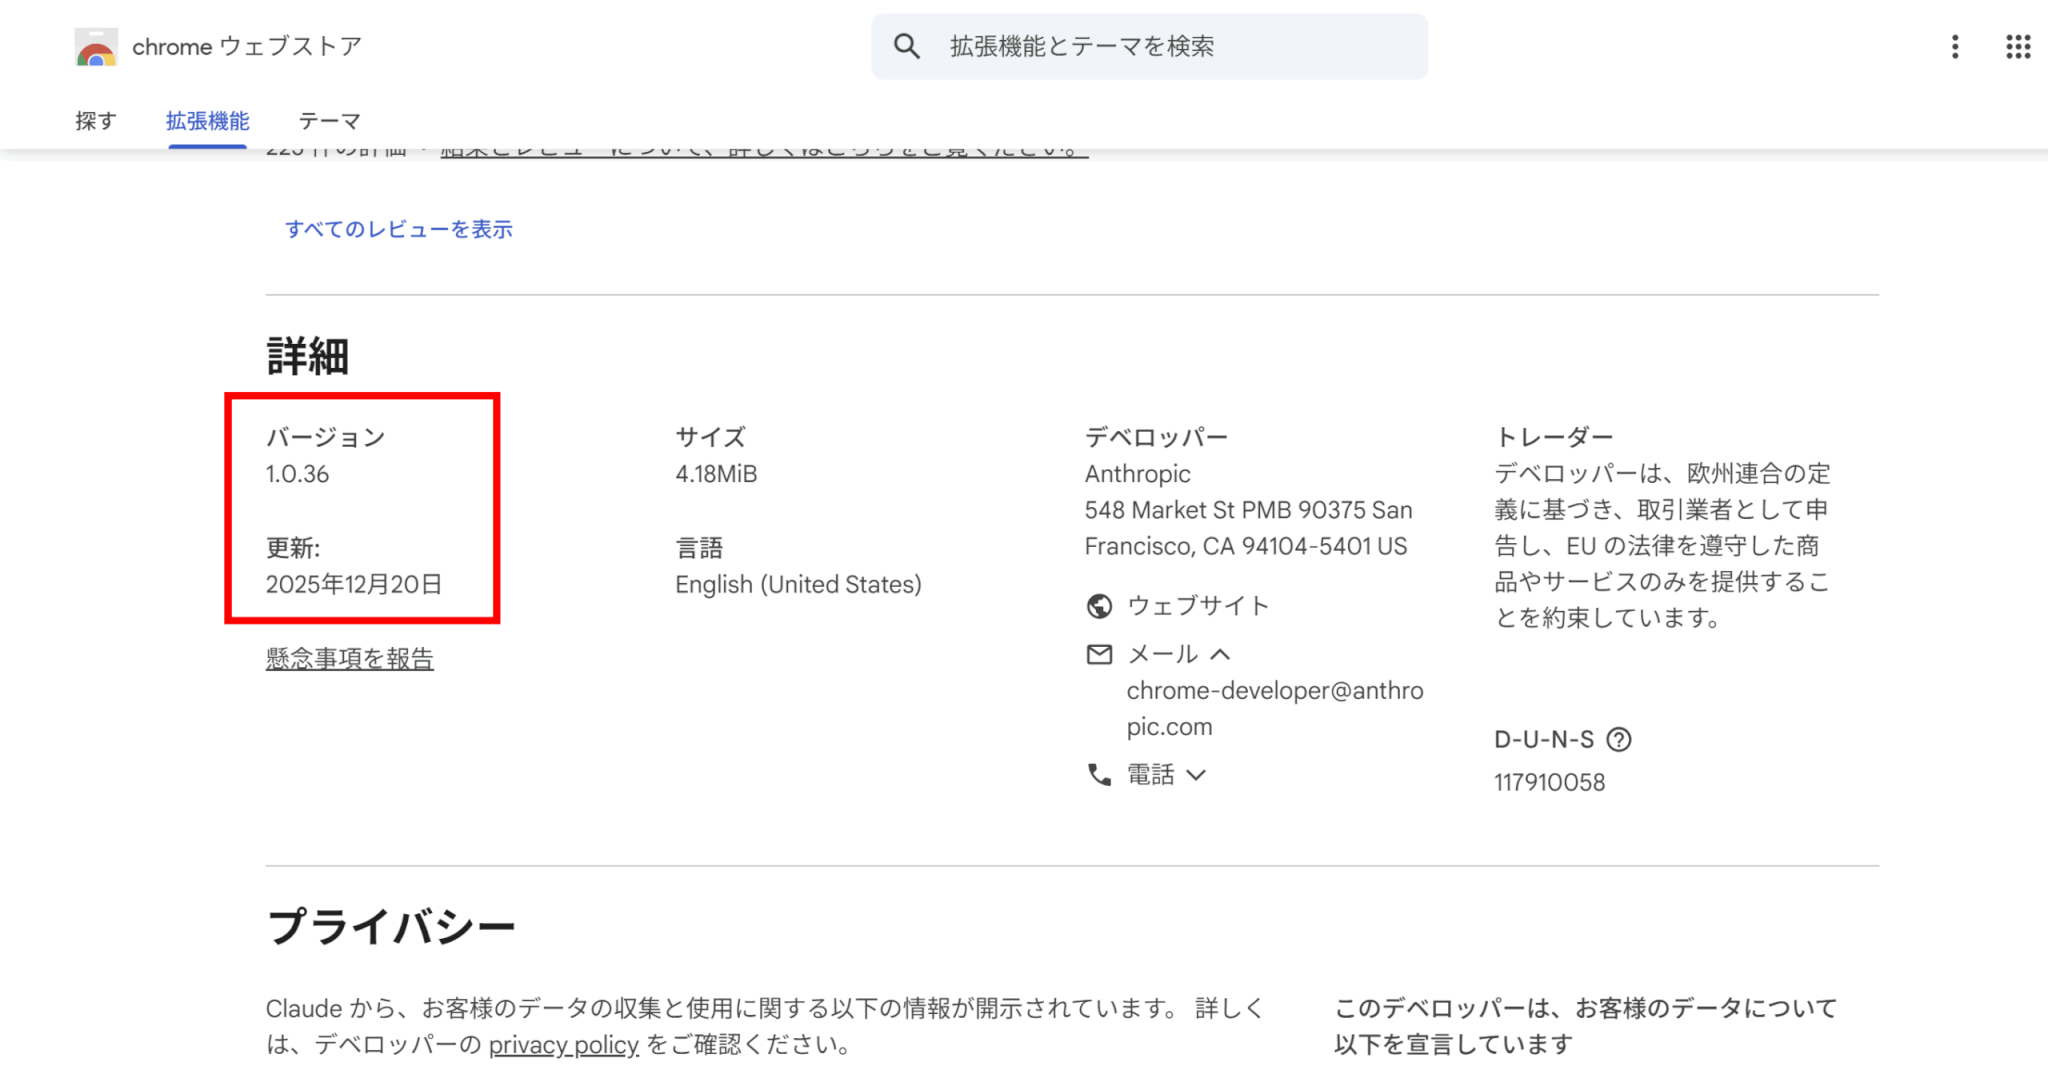Viewport: 2048px width, 1078px height.
Task: Click the すべてのレビューを表示 link
Action: [x=398, y=229]
